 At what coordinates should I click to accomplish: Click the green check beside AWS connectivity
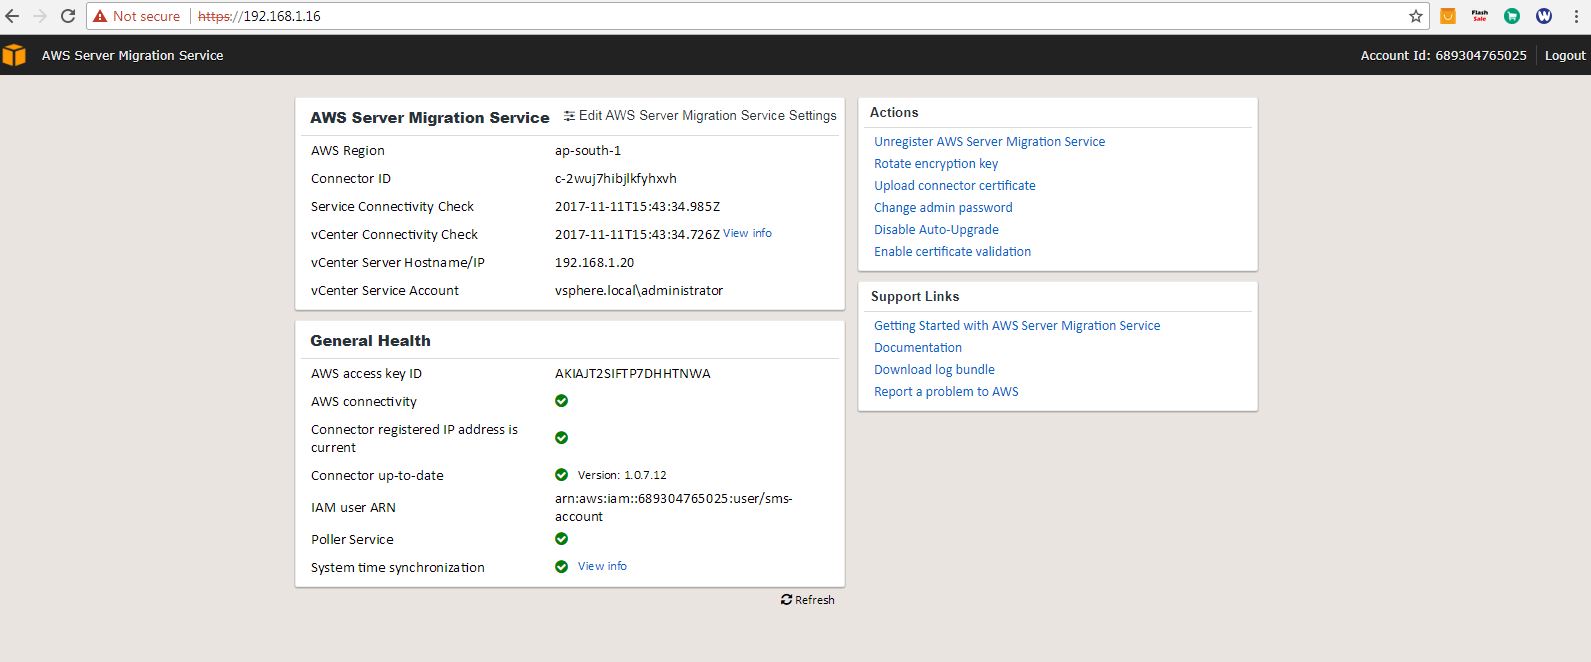[x=561, y=401]
